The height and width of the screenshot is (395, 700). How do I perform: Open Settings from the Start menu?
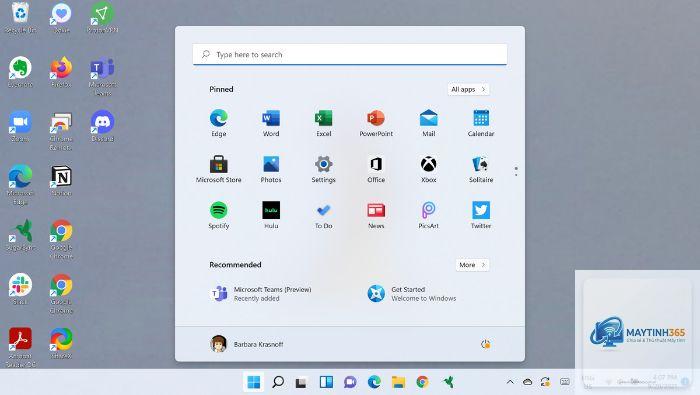[x=323, y=169]
